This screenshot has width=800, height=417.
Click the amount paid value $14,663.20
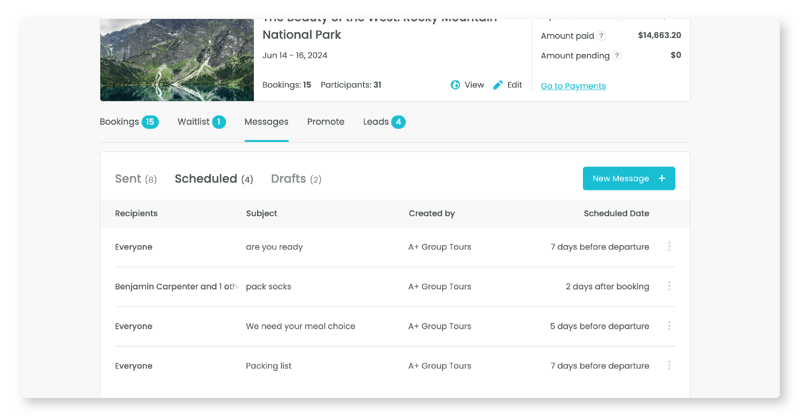(659, 35)
